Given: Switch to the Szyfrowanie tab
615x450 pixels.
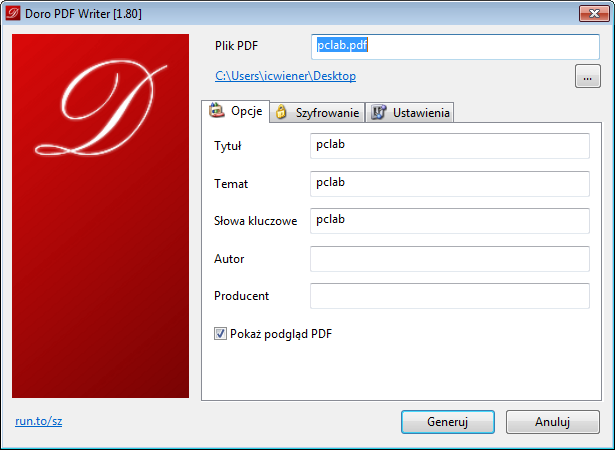Looking at the screenshot, I should click(x=317, y=113).
